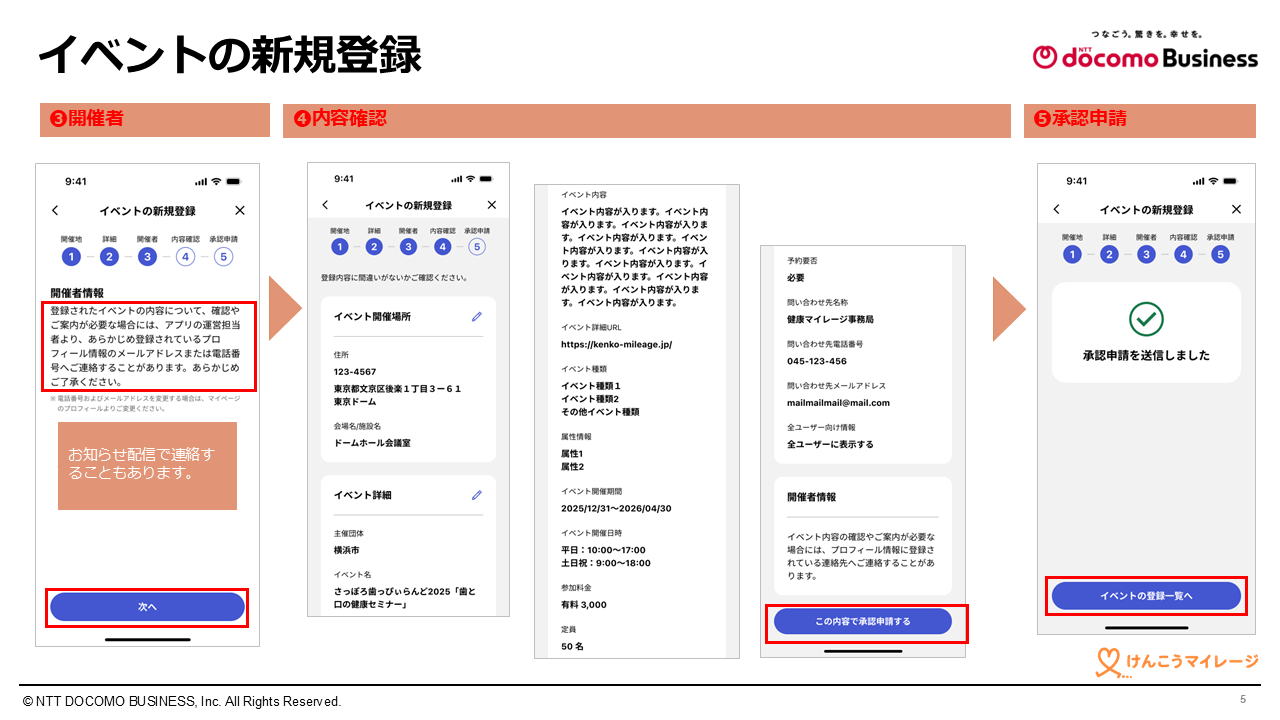
Task: Close the 内容確認 phone screen with X
Action: 491,205
